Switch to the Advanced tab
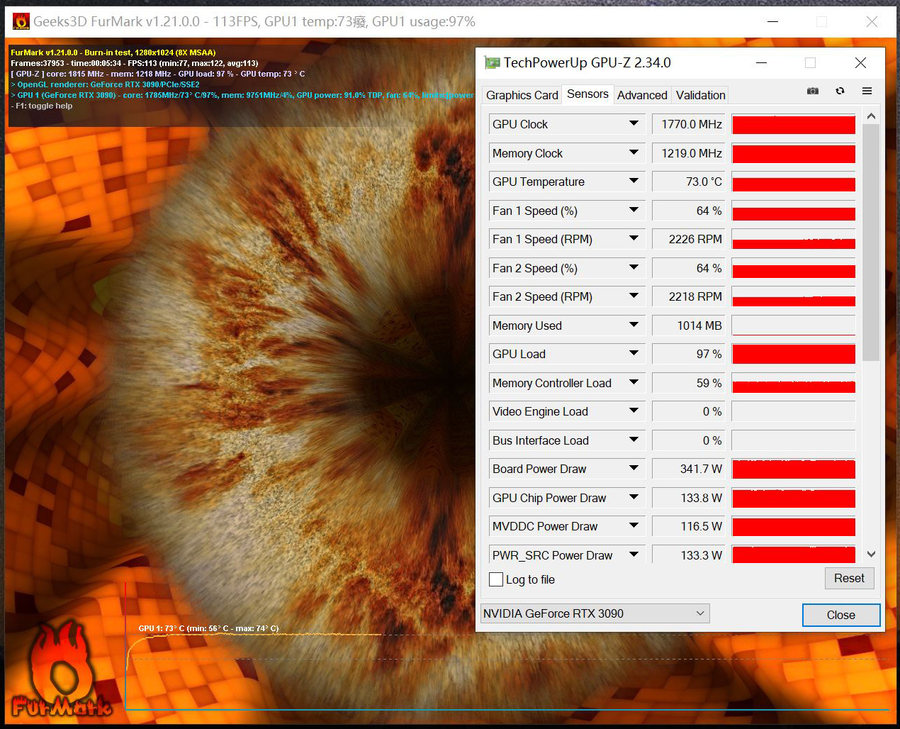Image resolution: width=900 pixels, height=729 pixels. (x=642, y=95)
